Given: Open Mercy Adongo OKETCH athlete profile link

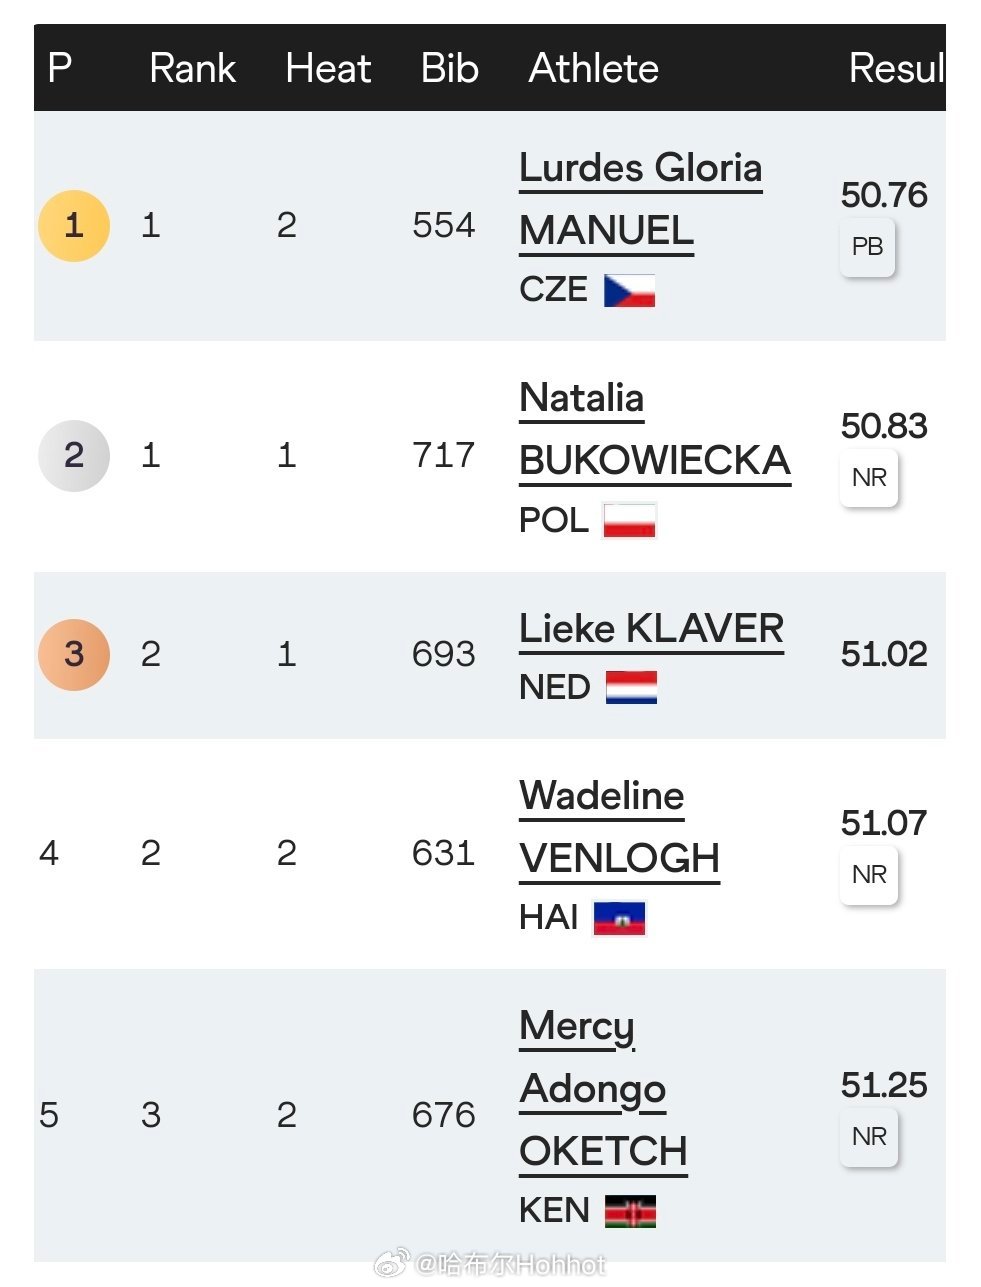Looking at the screenshot, I should (603, 1089).
